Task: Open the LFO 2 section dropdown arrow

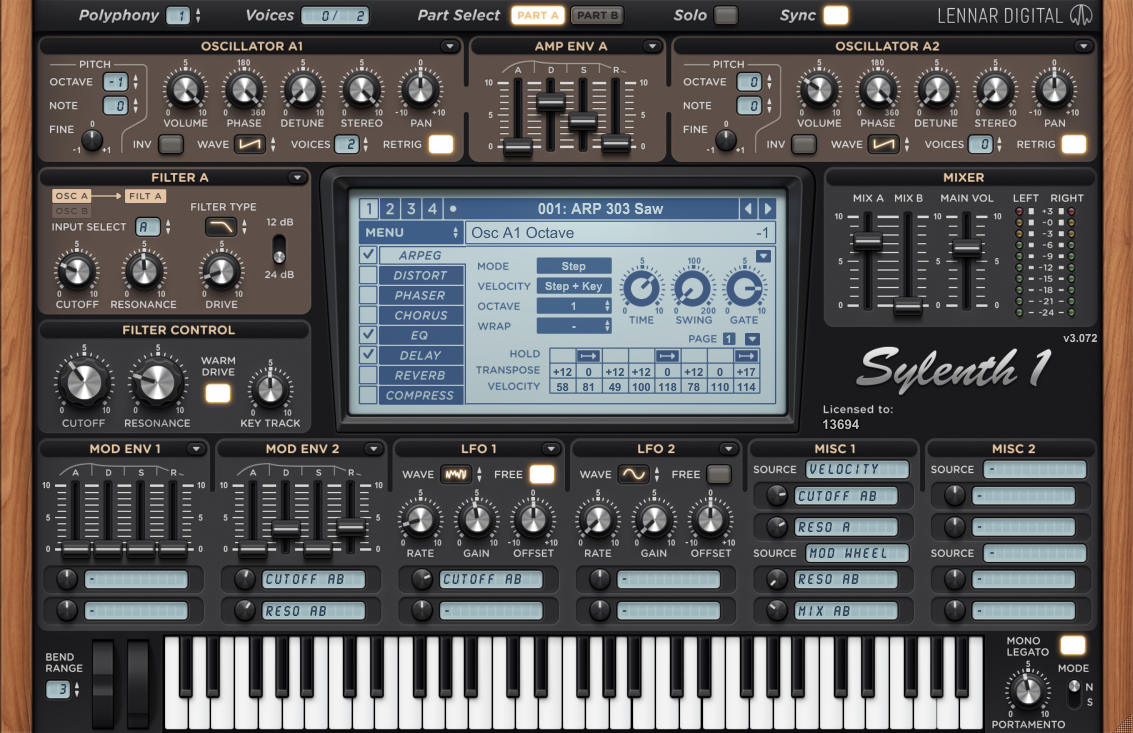Action: point(728,449)
